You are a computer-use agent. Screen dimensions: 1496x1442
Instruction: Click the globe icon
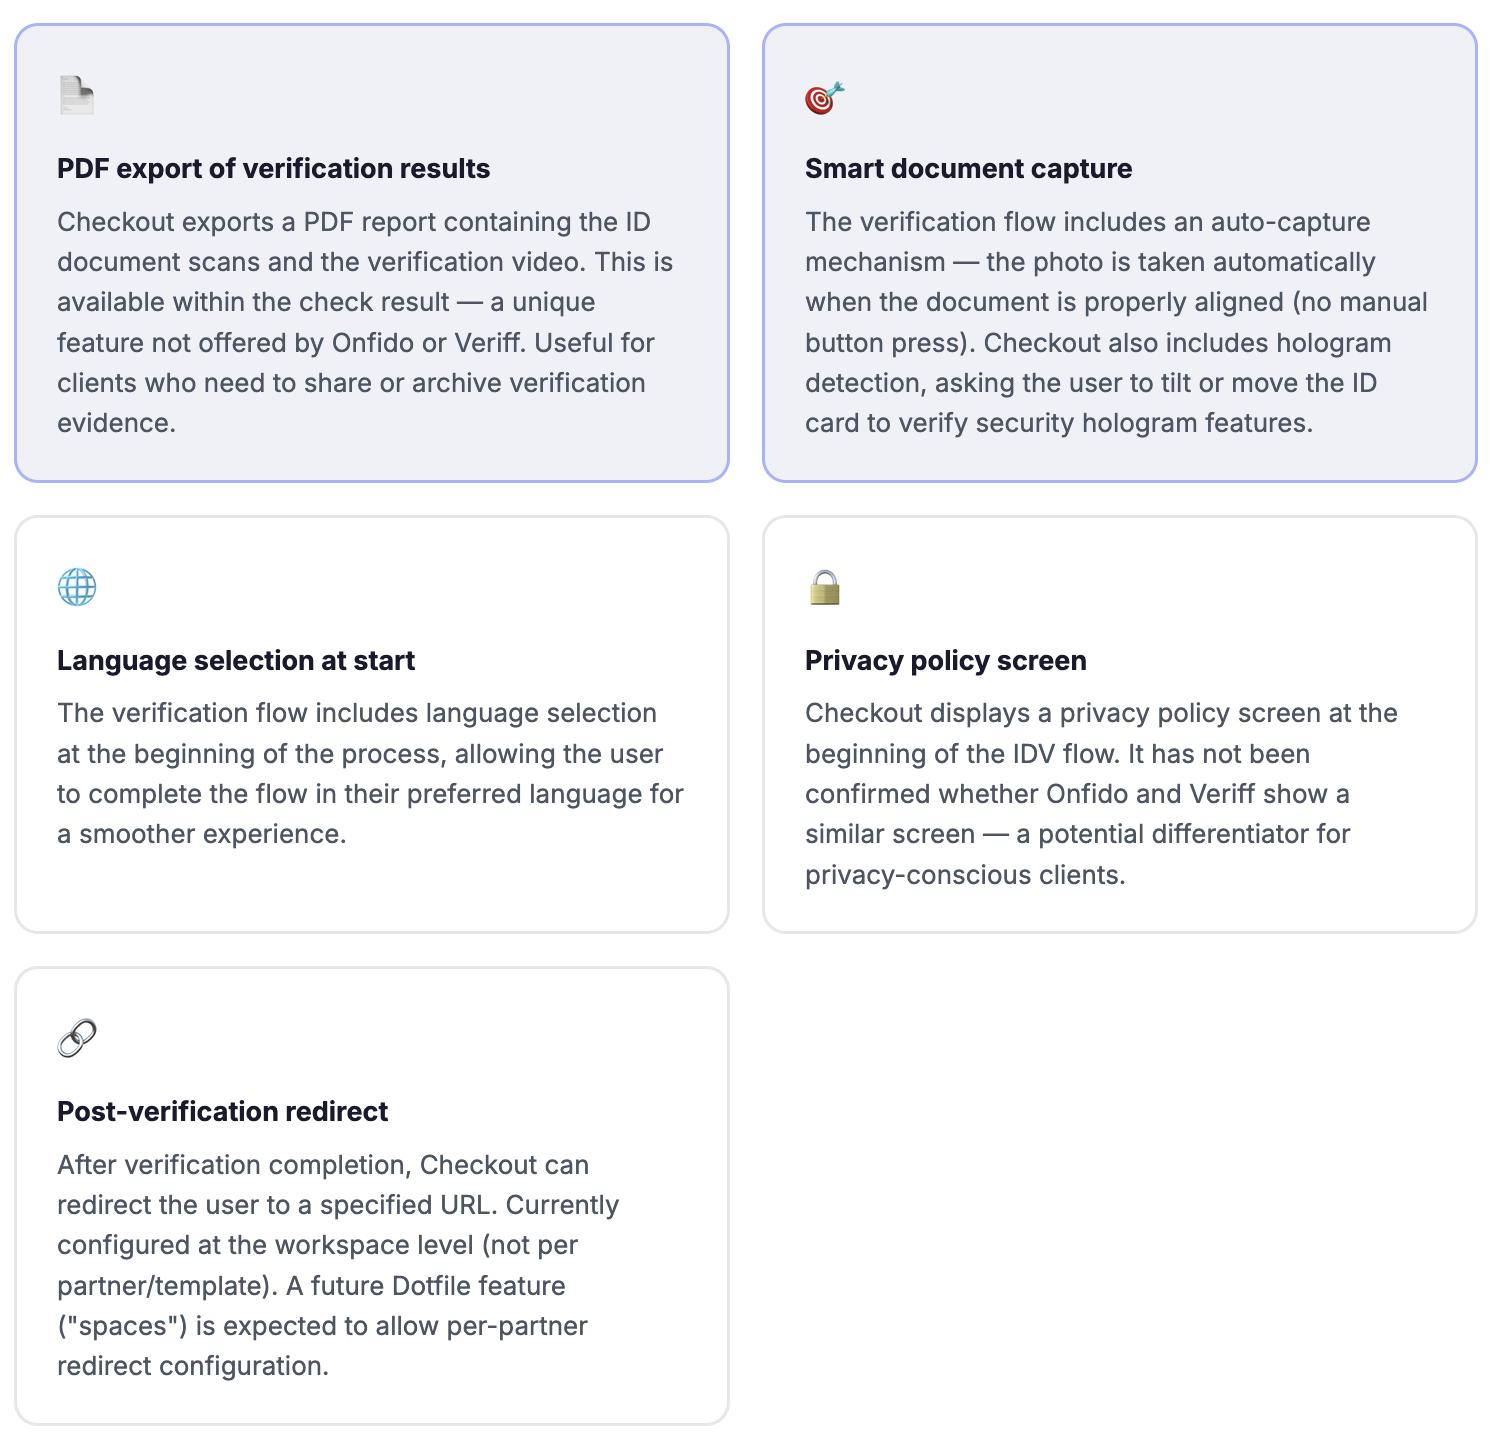(77, 588)
